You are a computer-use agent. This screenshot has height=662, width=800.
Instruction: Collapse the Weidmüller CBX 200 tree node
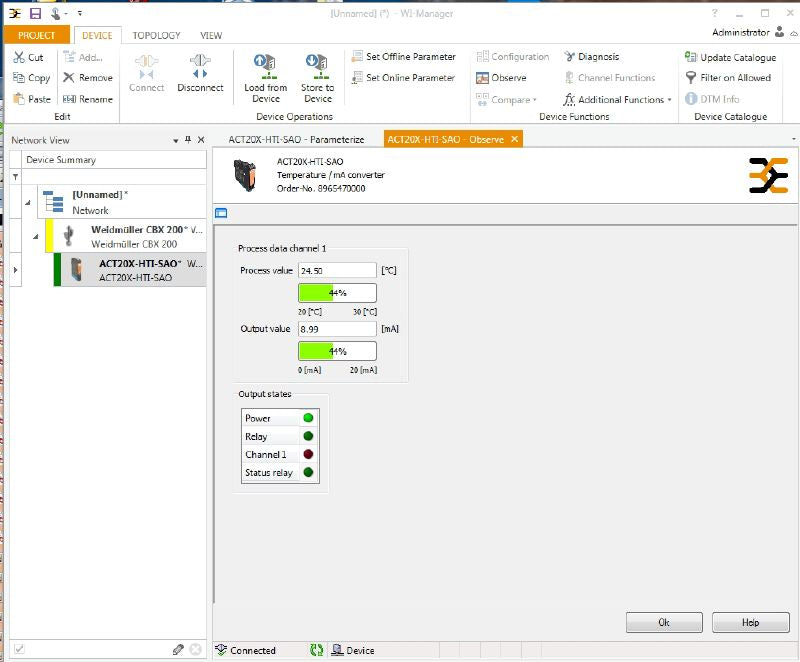37,236
